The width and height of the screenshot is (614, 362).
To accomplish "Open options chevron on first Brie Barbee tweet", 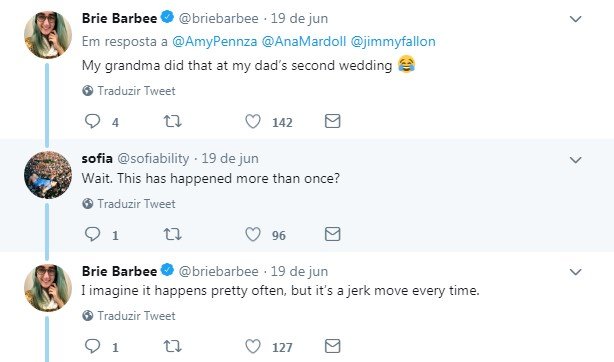I will pyautogui.click(x=575, y=19).
